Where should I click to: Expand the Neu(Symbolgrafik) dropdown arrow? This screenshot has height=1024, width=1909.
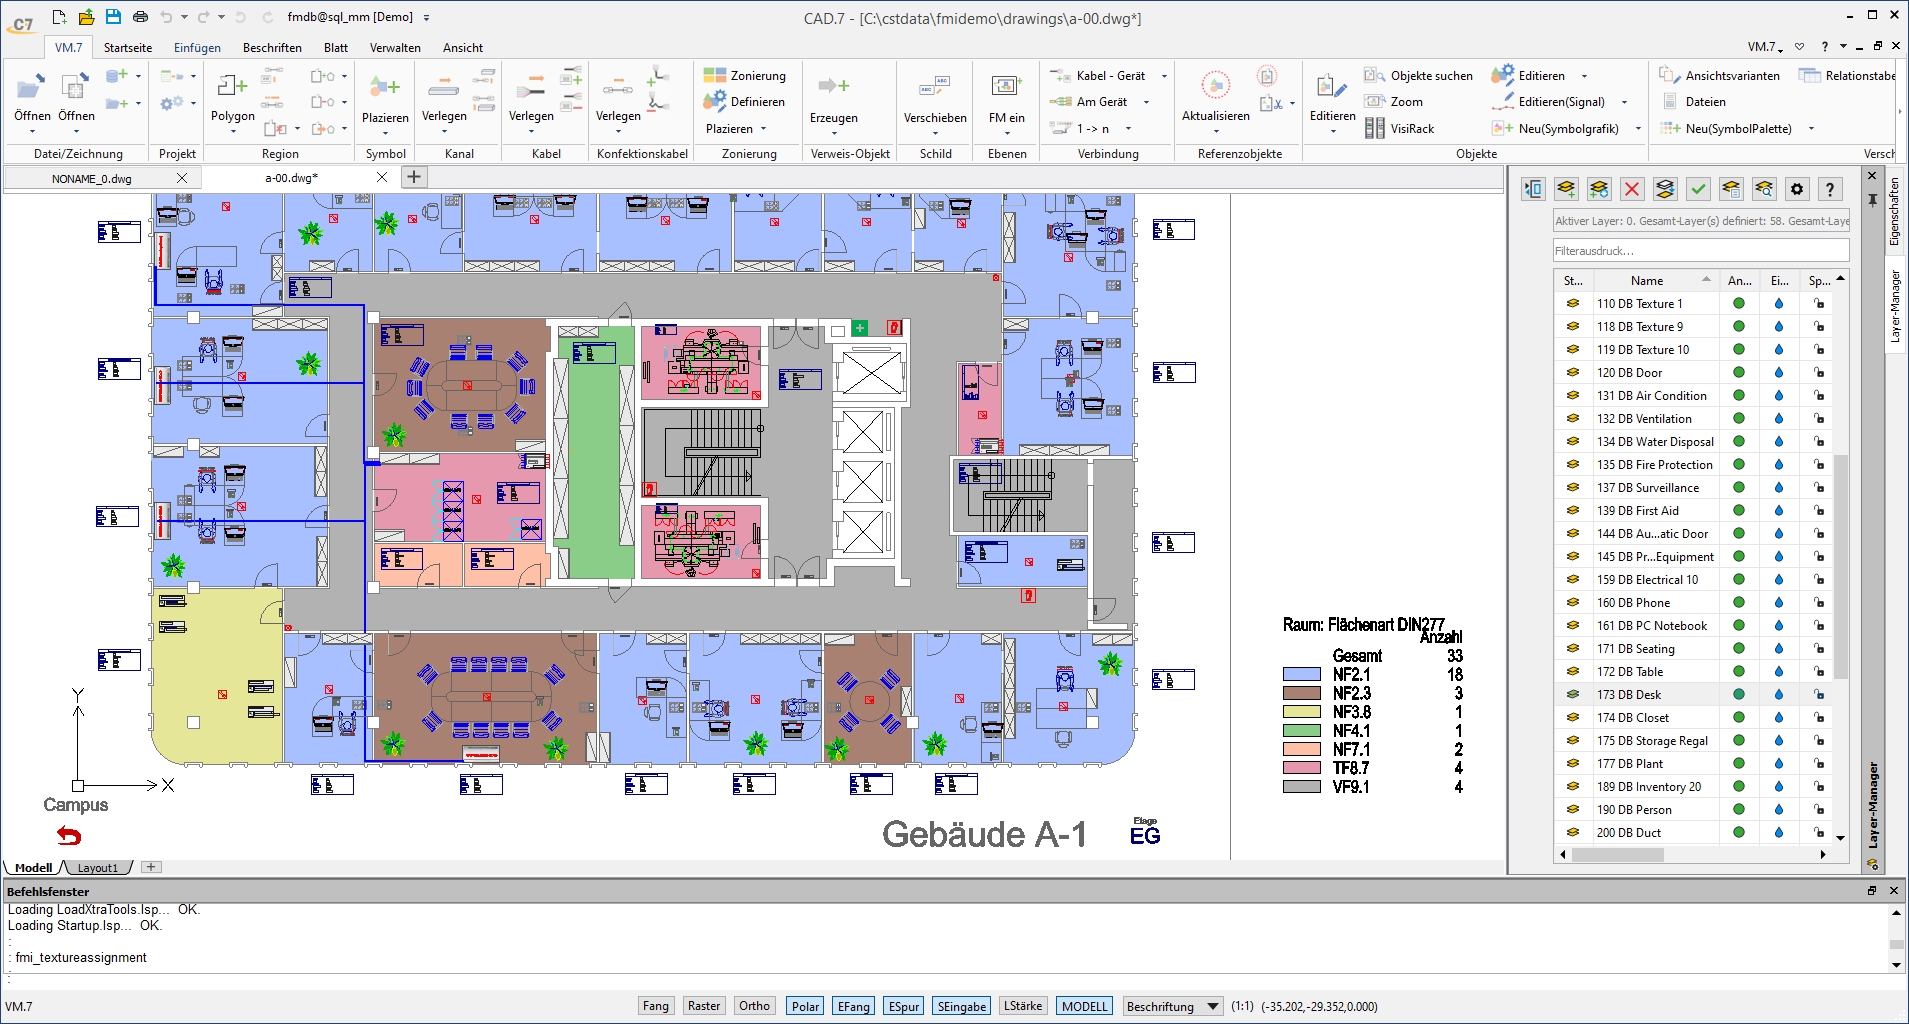point(1638,129)
